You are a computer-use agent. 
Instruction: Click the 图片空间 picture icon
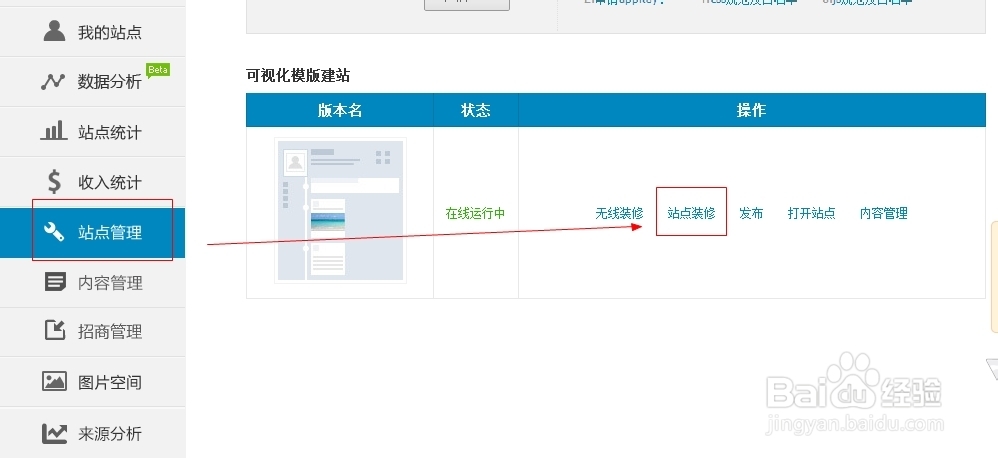54,381
